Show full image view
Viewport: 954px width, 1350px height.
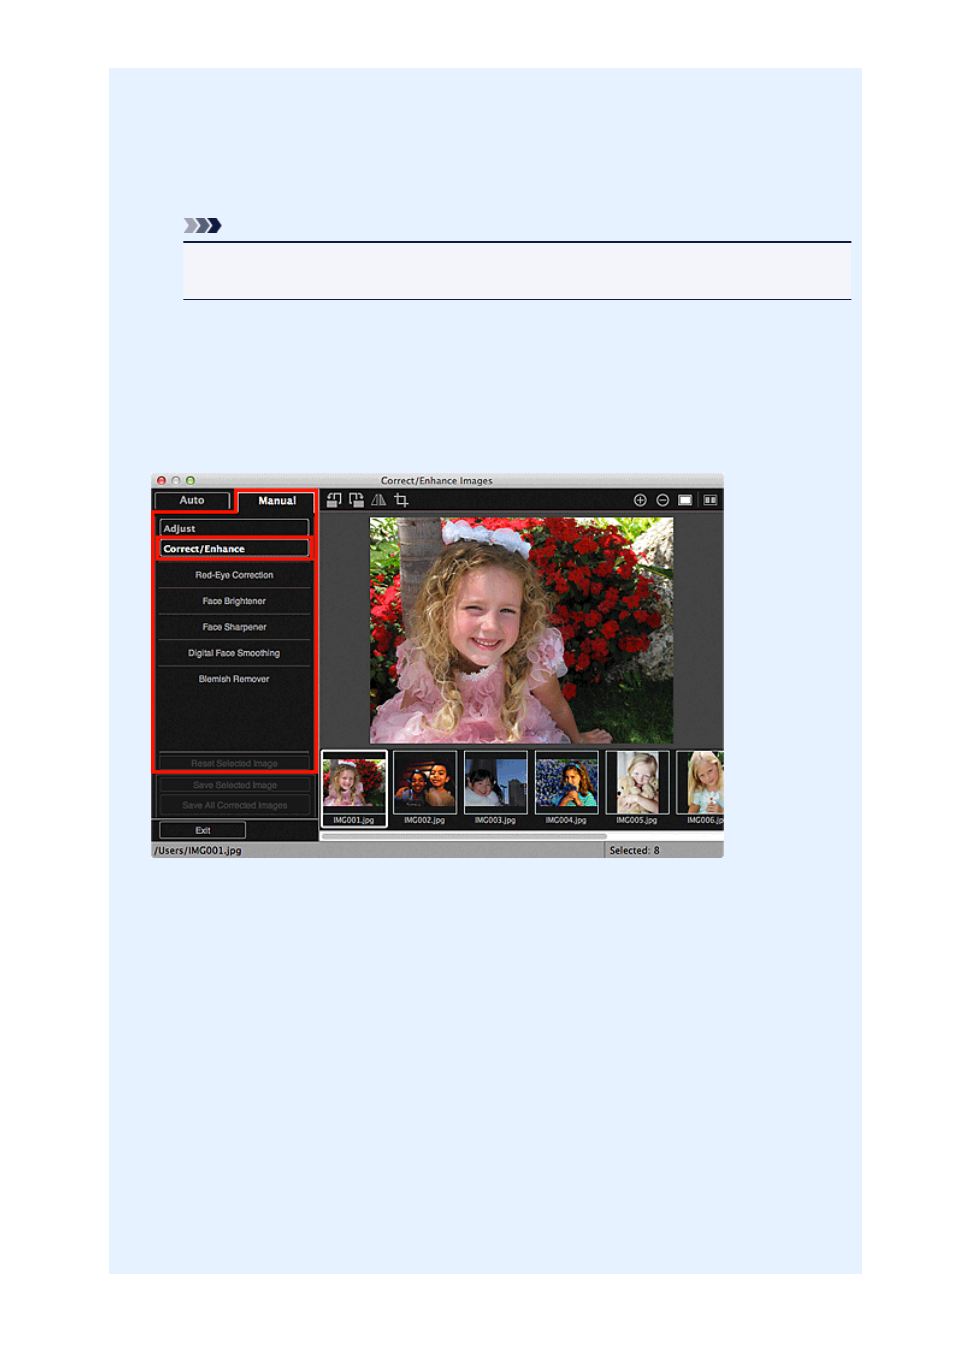pyautogui.click(x=685, y=500)
